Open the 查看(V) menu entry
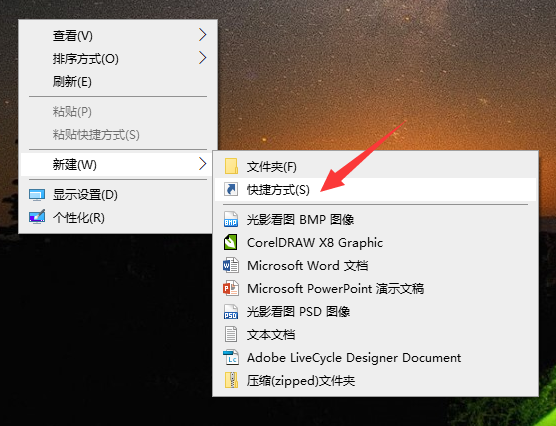The height and width of the screenshot is (426, 556). [x=118, y=35]
